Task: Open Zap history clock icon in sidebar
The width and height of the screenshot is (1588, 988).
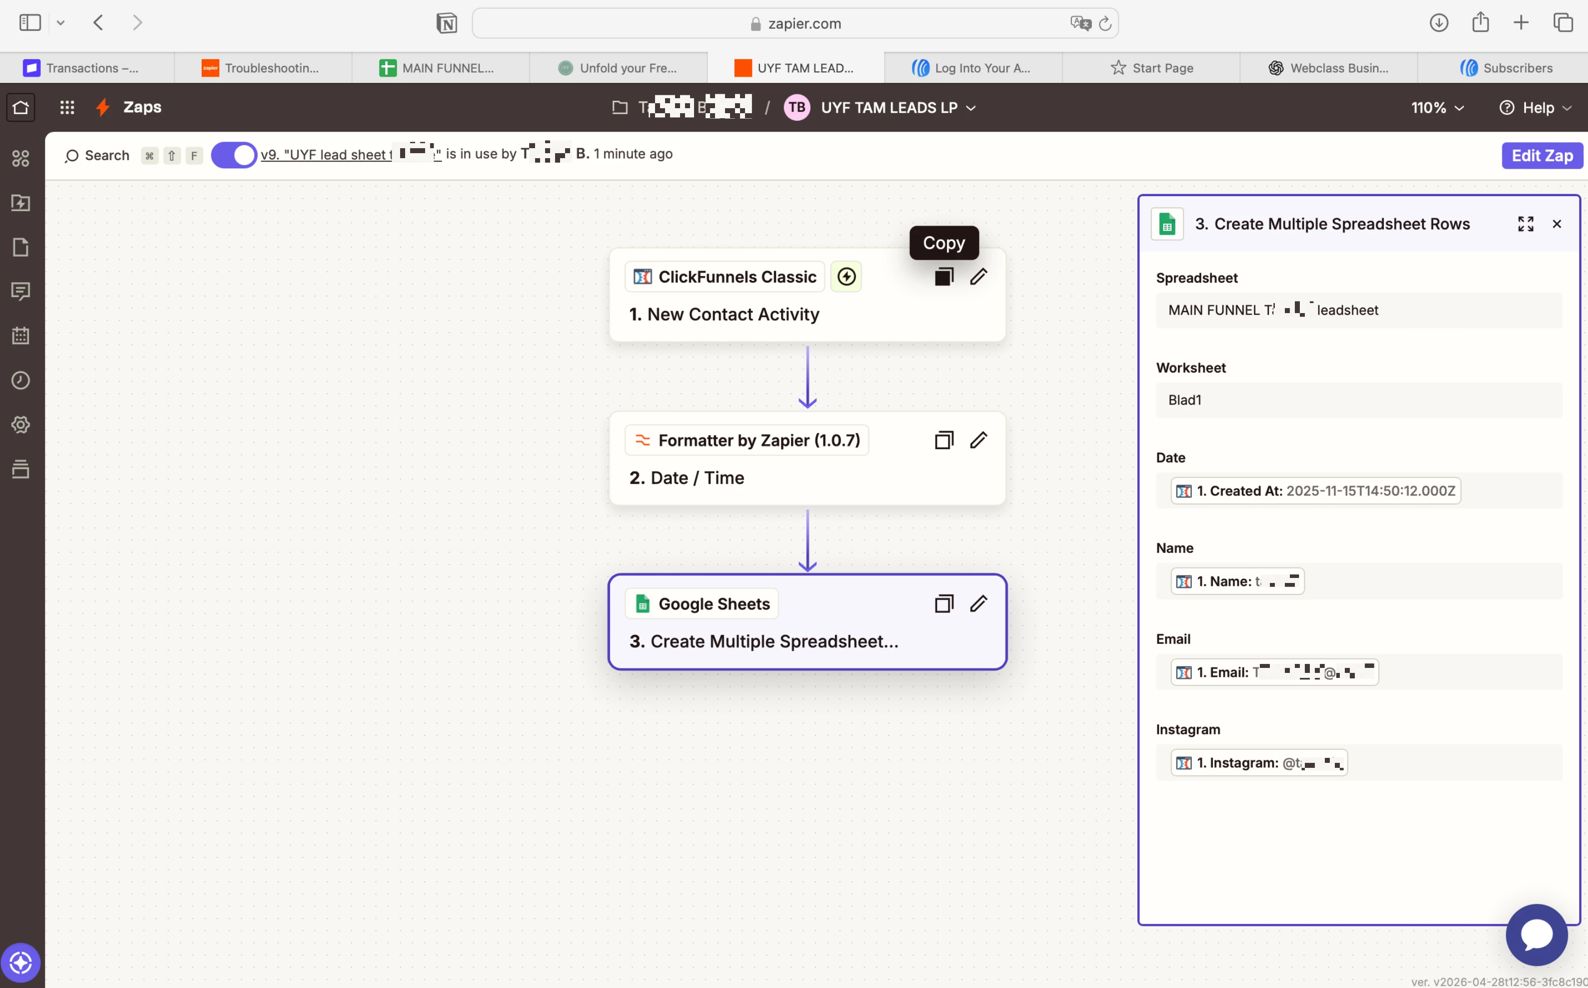Action: [21, 380]
